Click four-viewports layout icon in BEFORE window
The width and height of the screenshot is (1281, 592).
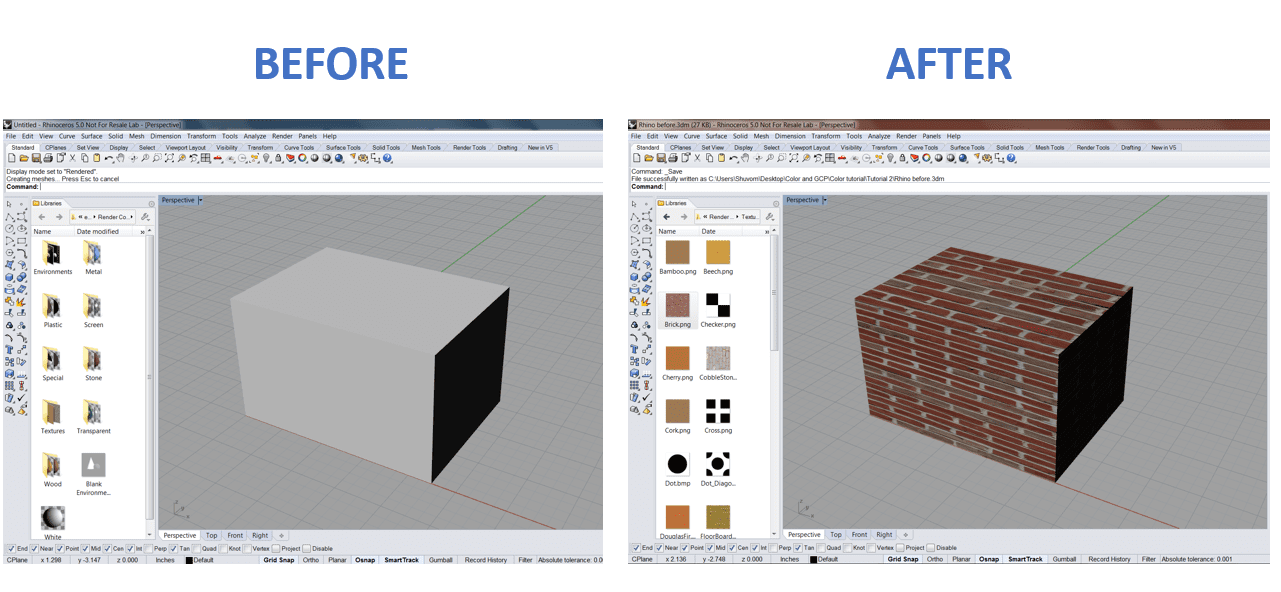205,158
